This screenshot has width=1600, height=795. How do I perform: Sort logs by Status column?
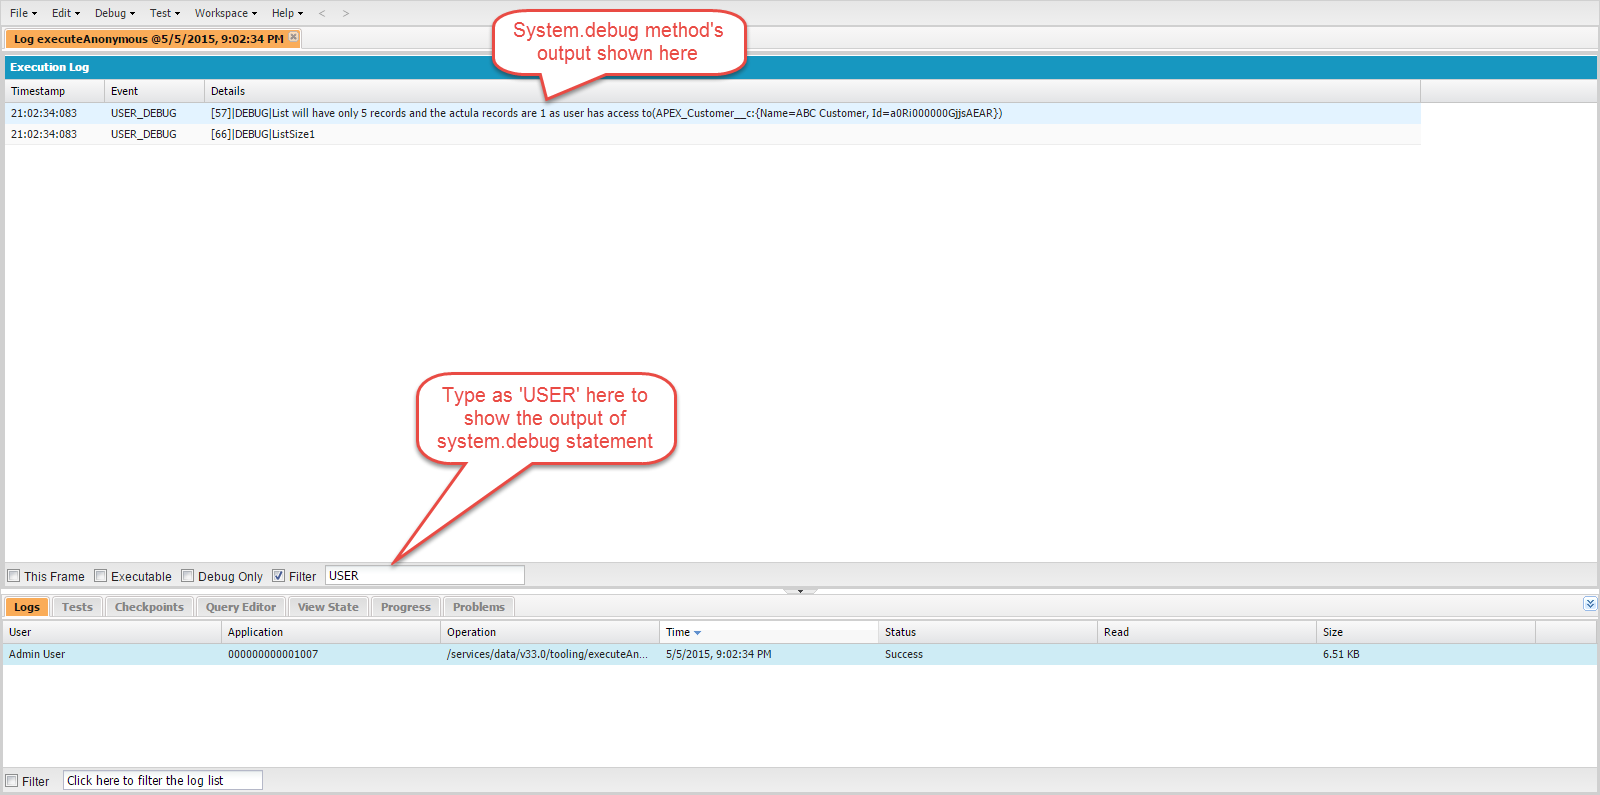[x=988, y=632]
